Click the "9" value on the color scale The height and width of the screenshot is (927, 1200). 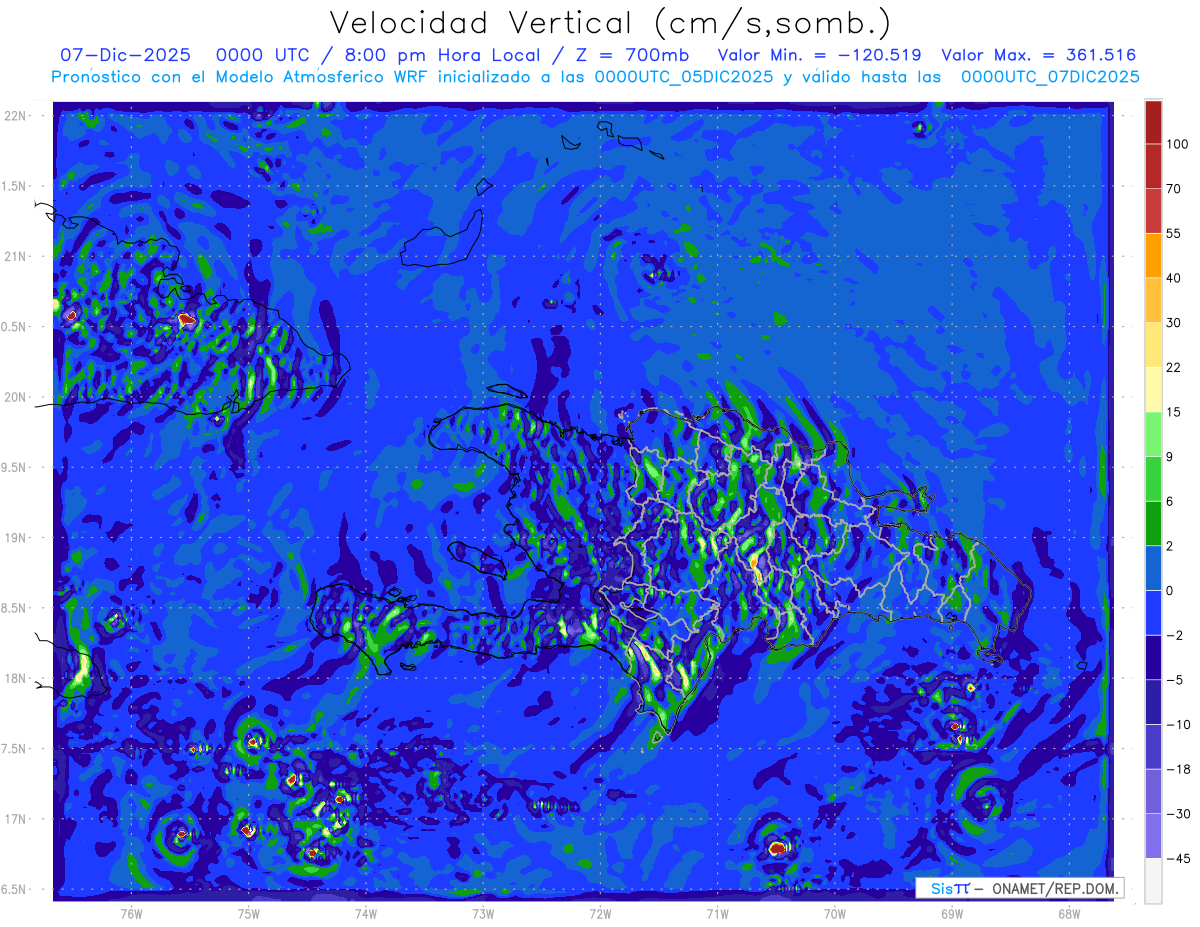click(1171, 457)
